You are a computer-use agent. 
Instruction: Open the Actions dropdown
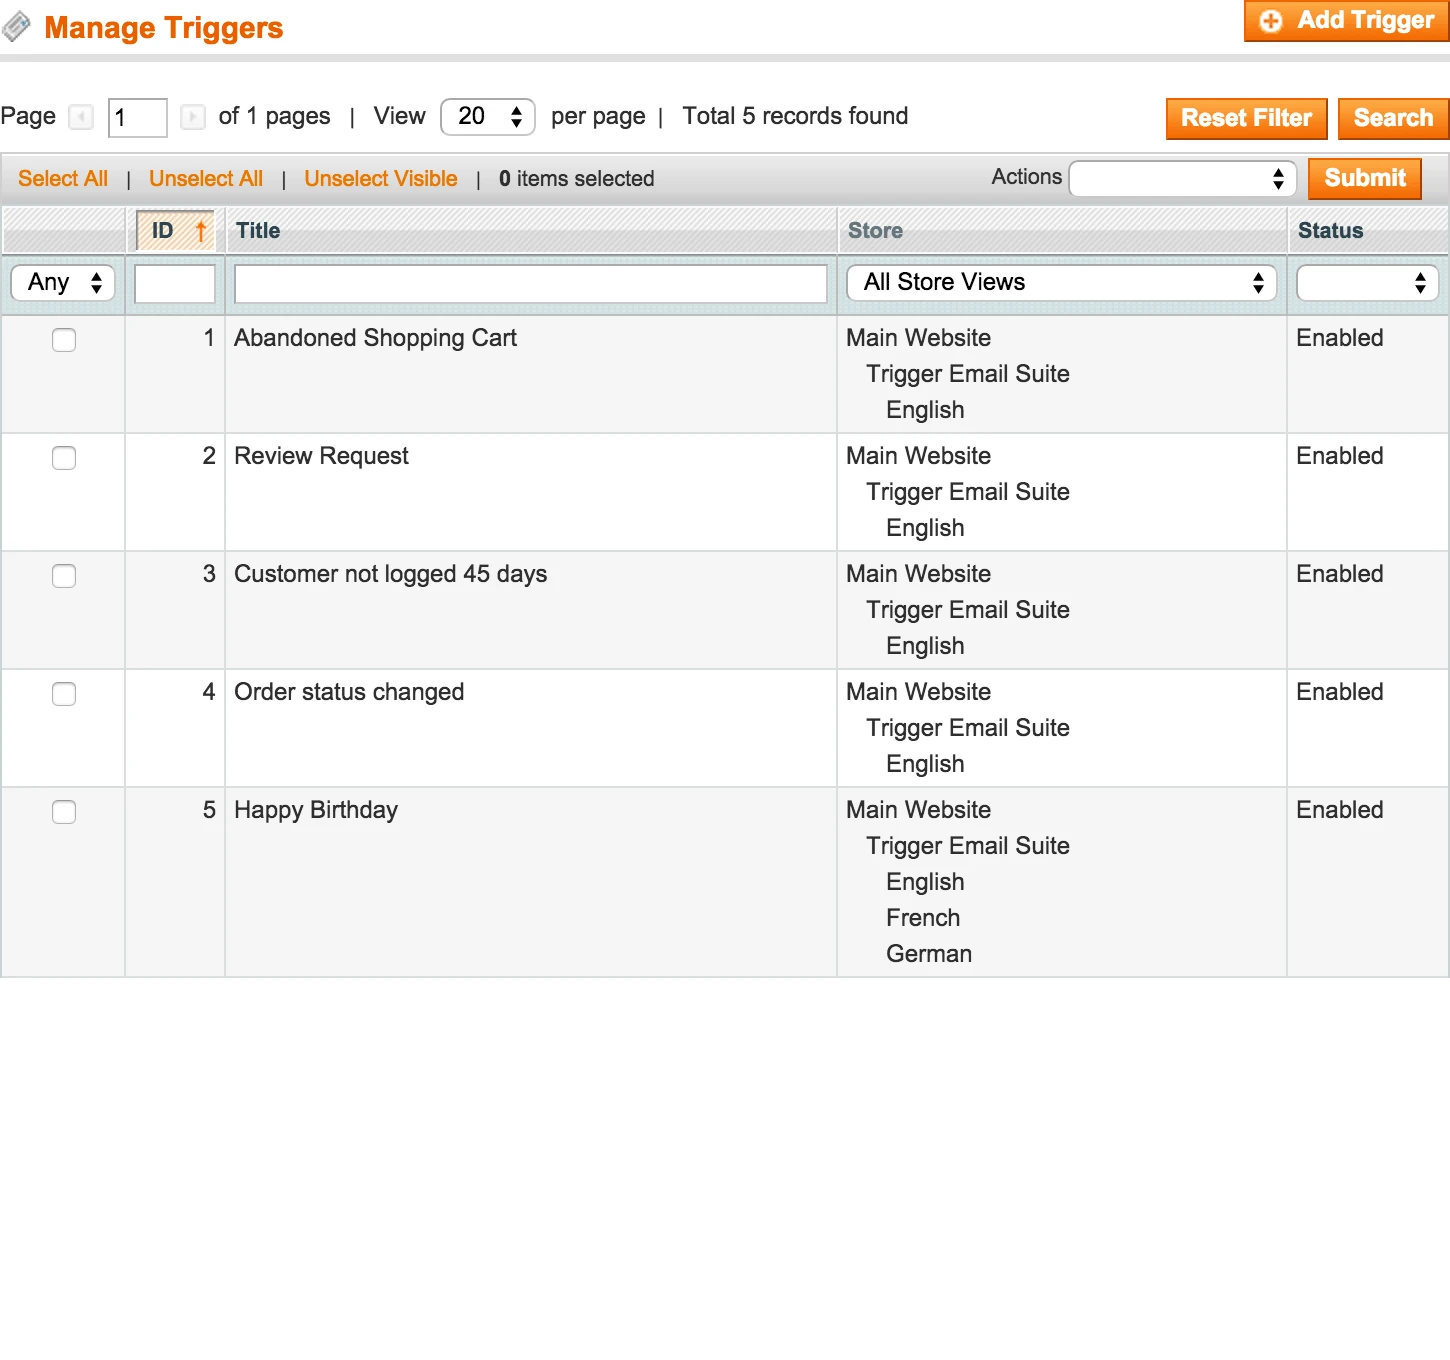click(1182, 178)
